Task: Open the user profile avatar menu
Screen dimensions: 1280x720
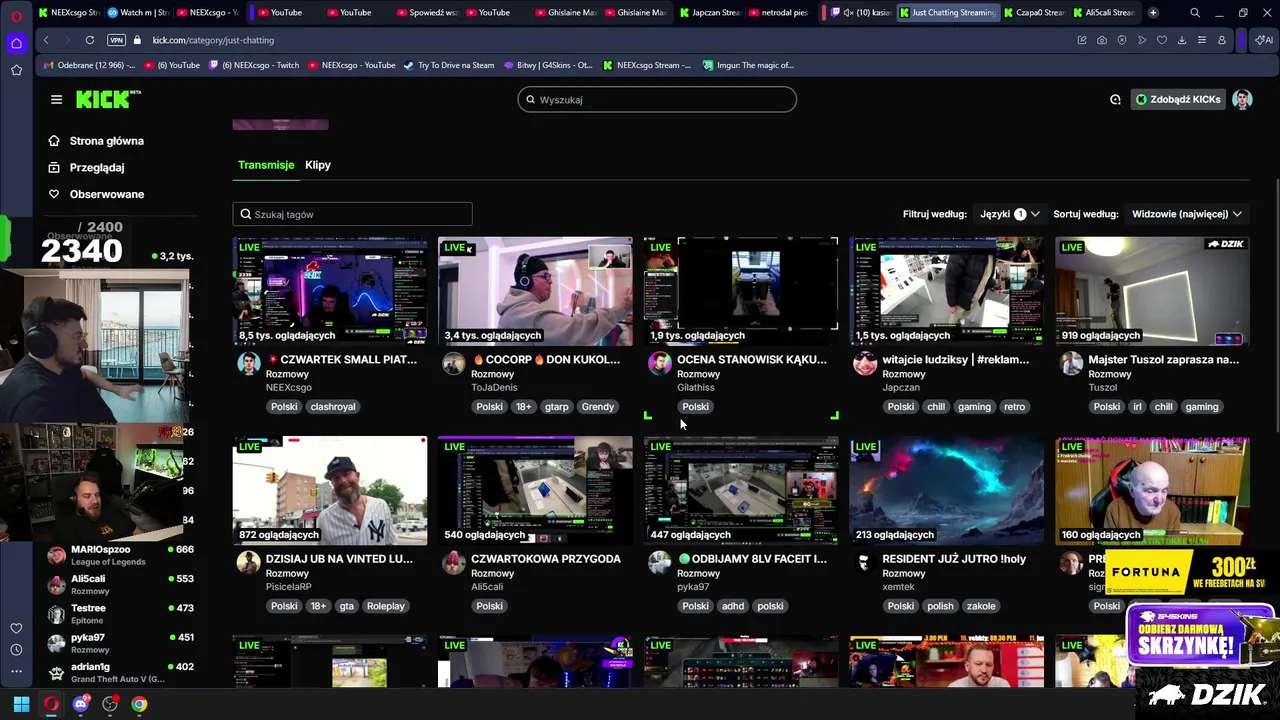Action: coord(1242,99)
